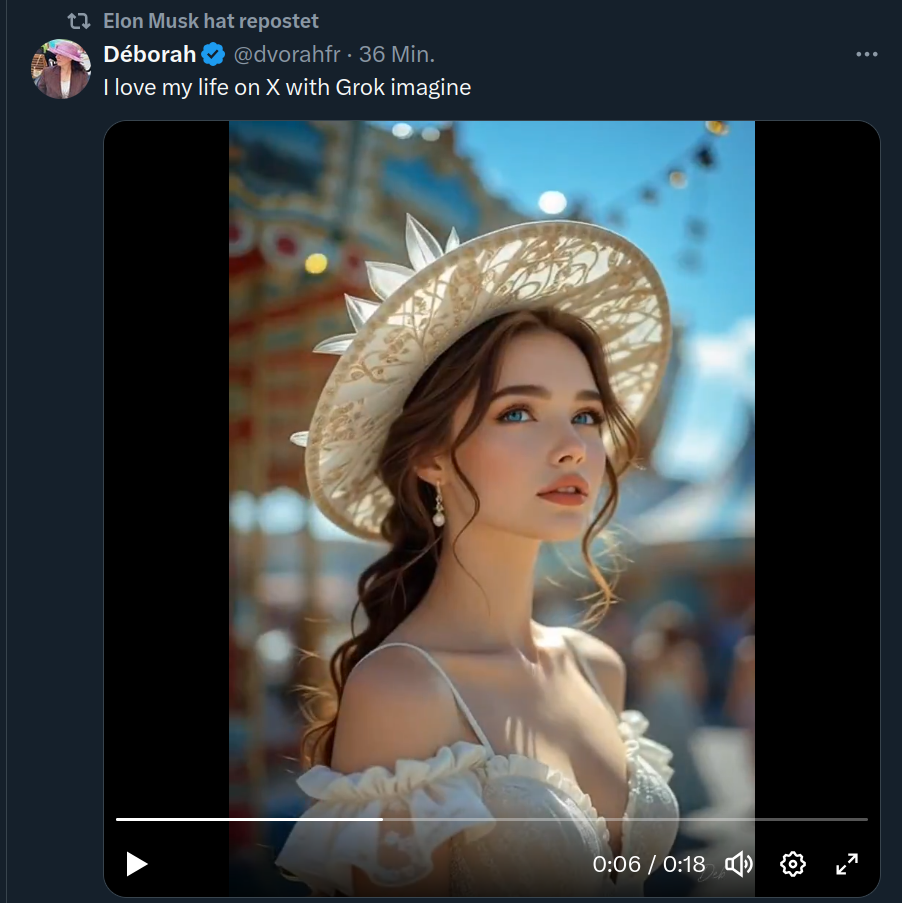Click the played portion of the video progress bar
The width and height of the screenshot is (902, 903).
click(x=249, y=819)
